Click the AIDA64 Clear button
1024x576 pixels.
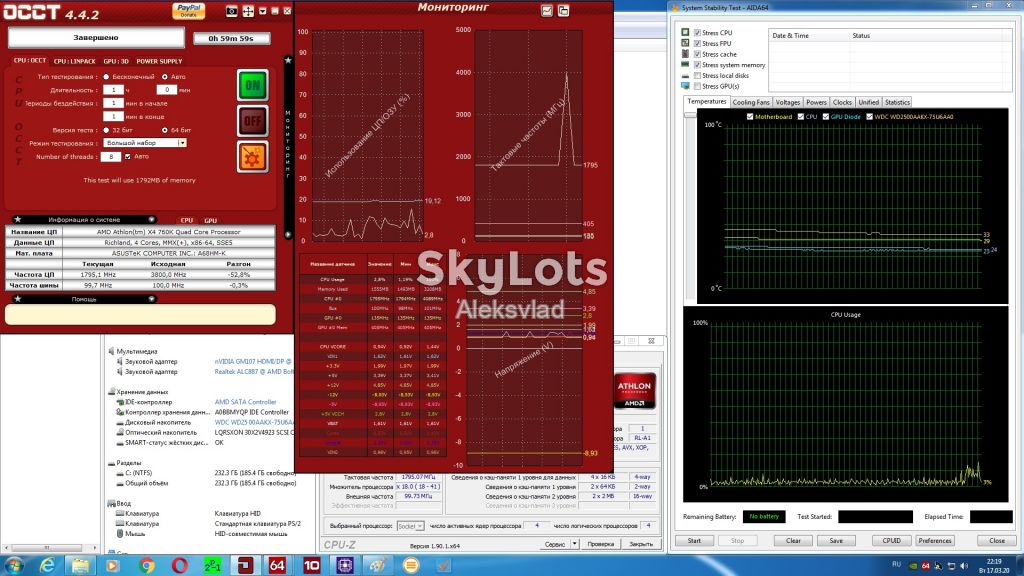point(793,541)
